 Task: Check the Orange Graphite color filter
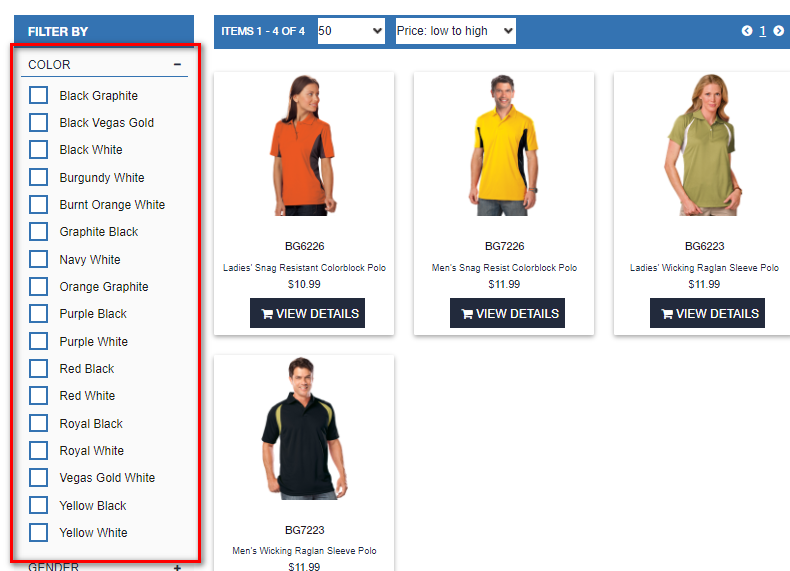pyautogui.click(x=38, y=287)
